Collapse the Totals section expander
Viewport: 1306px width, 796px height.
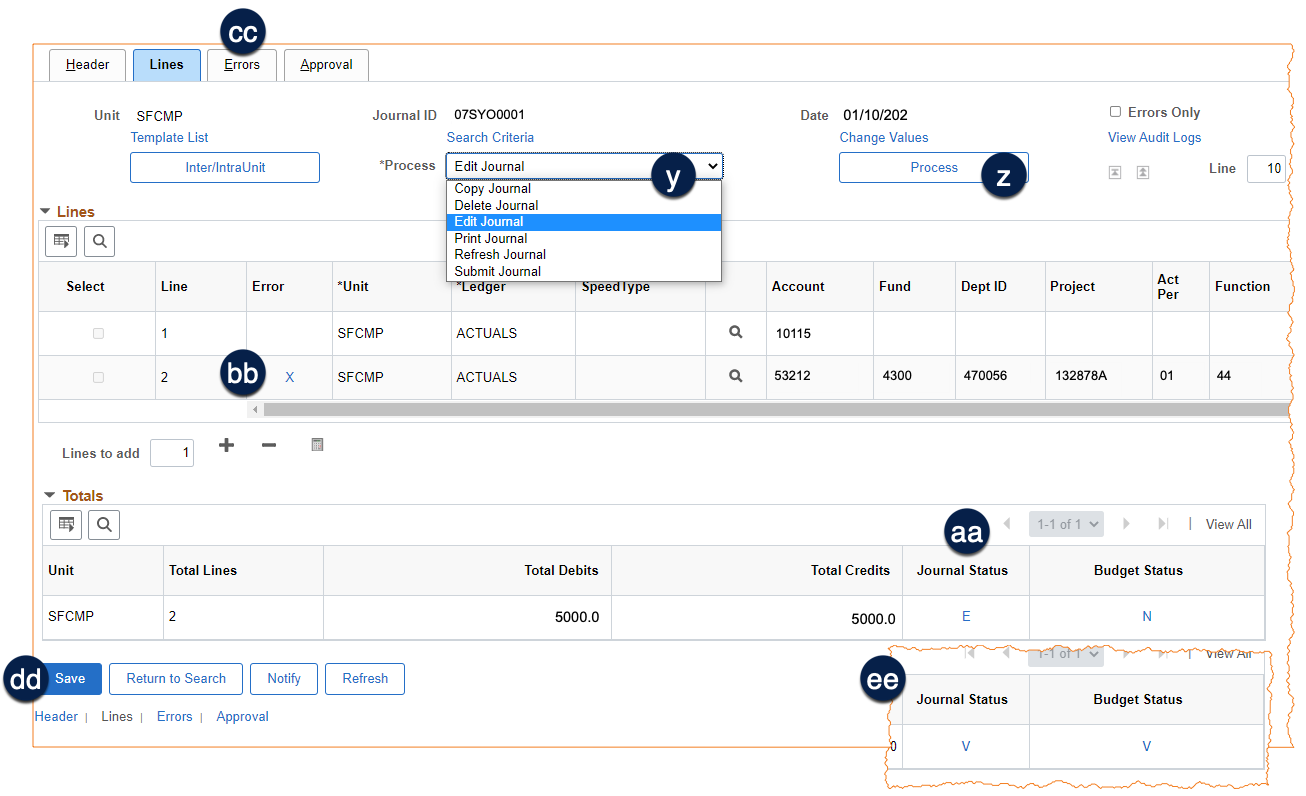[x=49, y=495]
